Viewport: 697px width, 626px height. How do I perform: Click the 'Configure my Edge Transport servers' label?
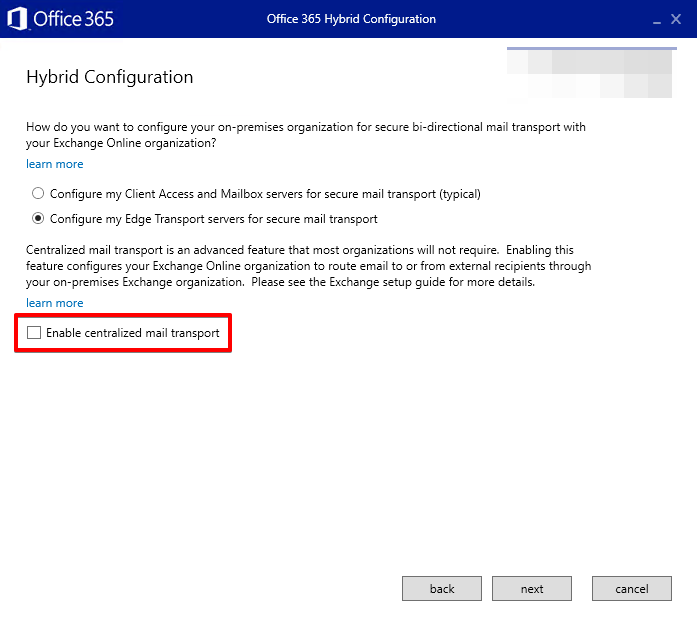pyautogui.click(x=214, y=219)
